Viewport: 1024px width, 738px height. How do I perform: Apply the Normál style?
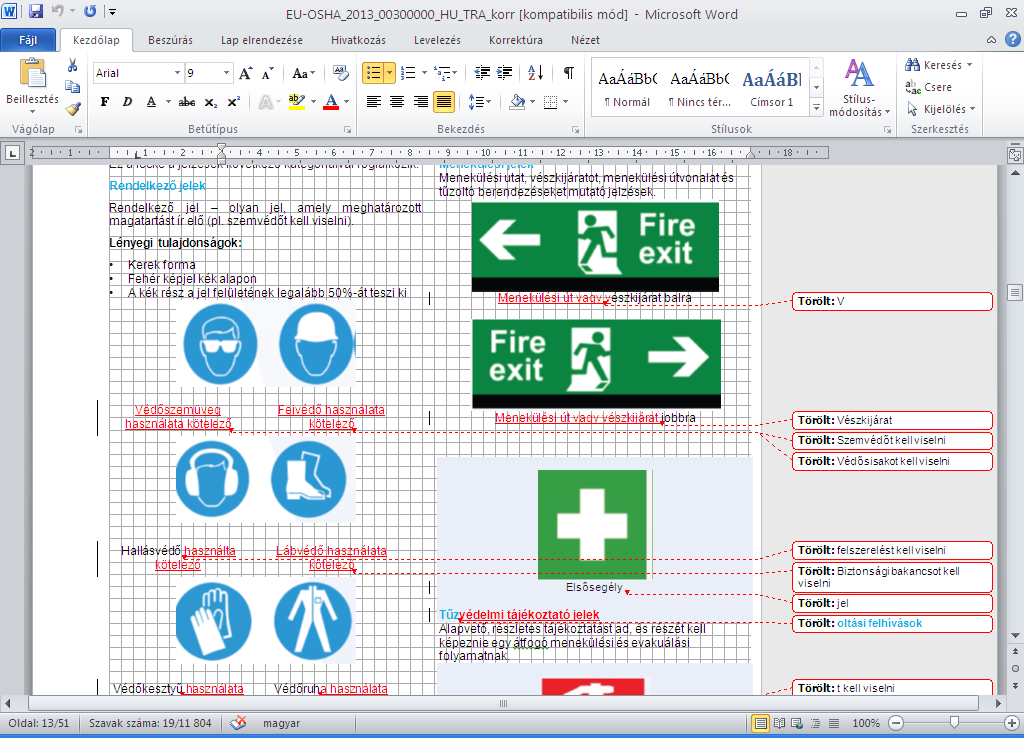tap(628, 88)
